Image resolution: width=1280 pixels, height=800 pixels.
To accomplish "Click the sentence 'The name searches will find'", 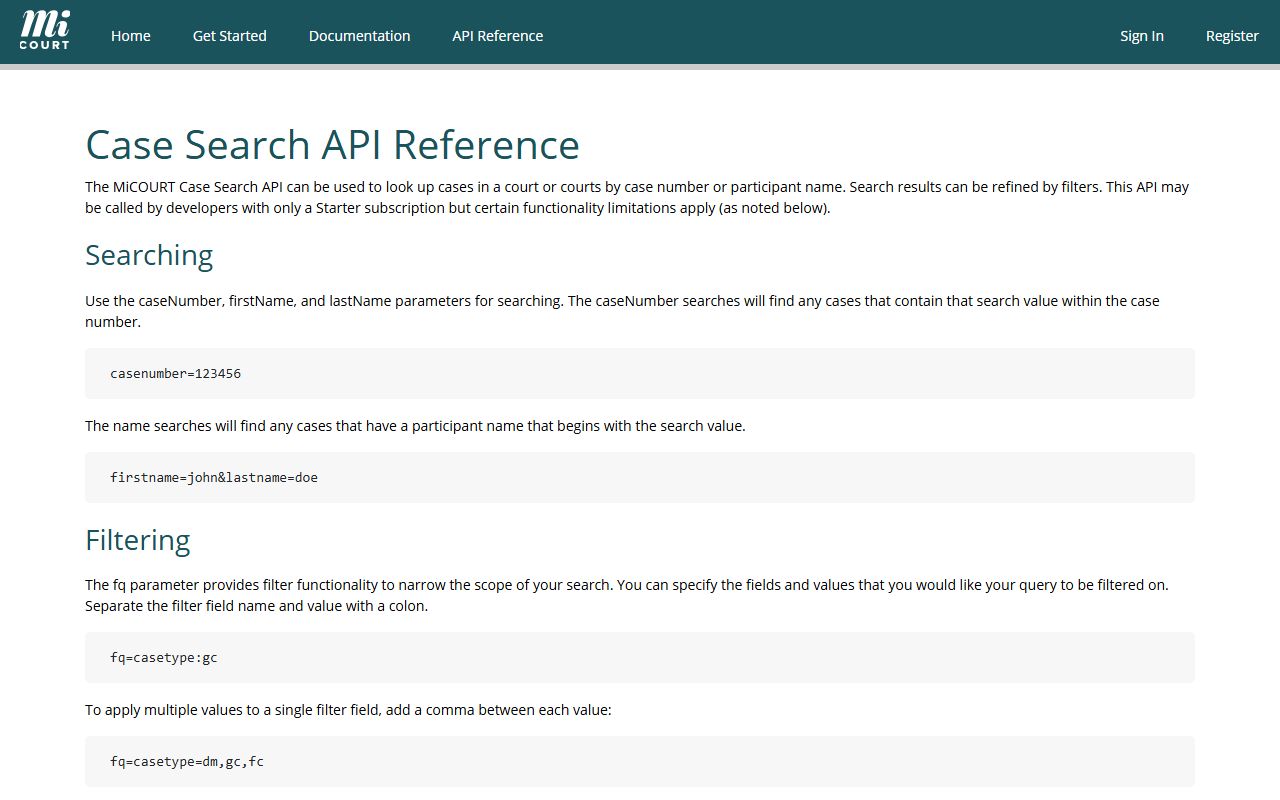I will click(415, 426).
